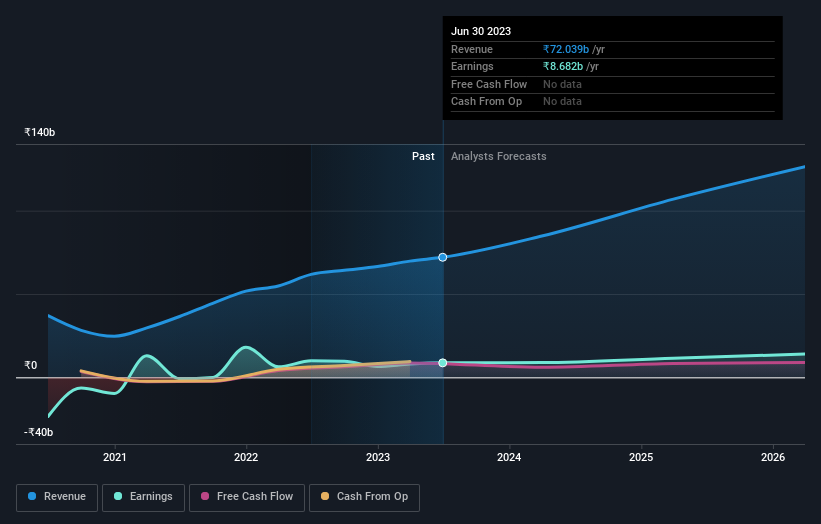Select the 2025 x-axis label
This screenshot has height=524, width=821.
coord(641,457)
